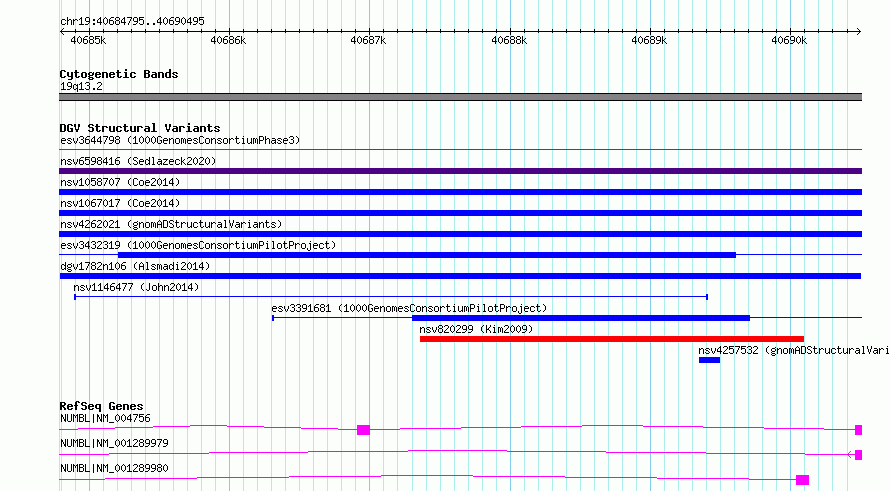Click the 40689k ruler label
This screenshot has width=890, height=491.
pyautogui.click(x=649, y=40)
